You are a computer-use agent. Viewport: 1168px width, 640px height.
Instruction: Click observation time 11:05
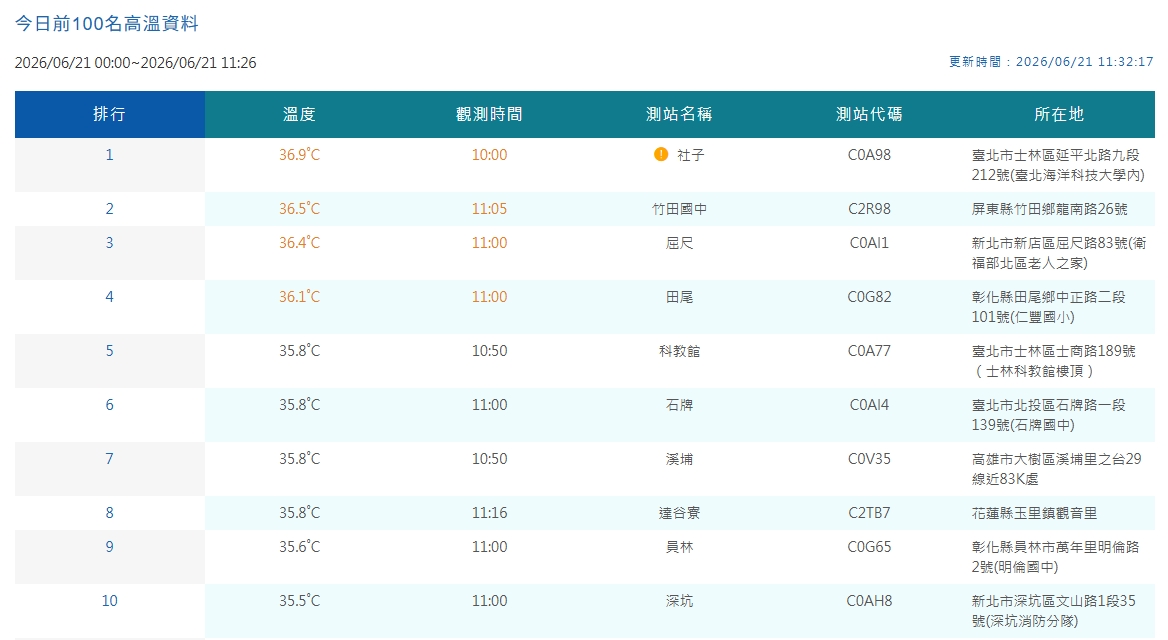[489, 209]
